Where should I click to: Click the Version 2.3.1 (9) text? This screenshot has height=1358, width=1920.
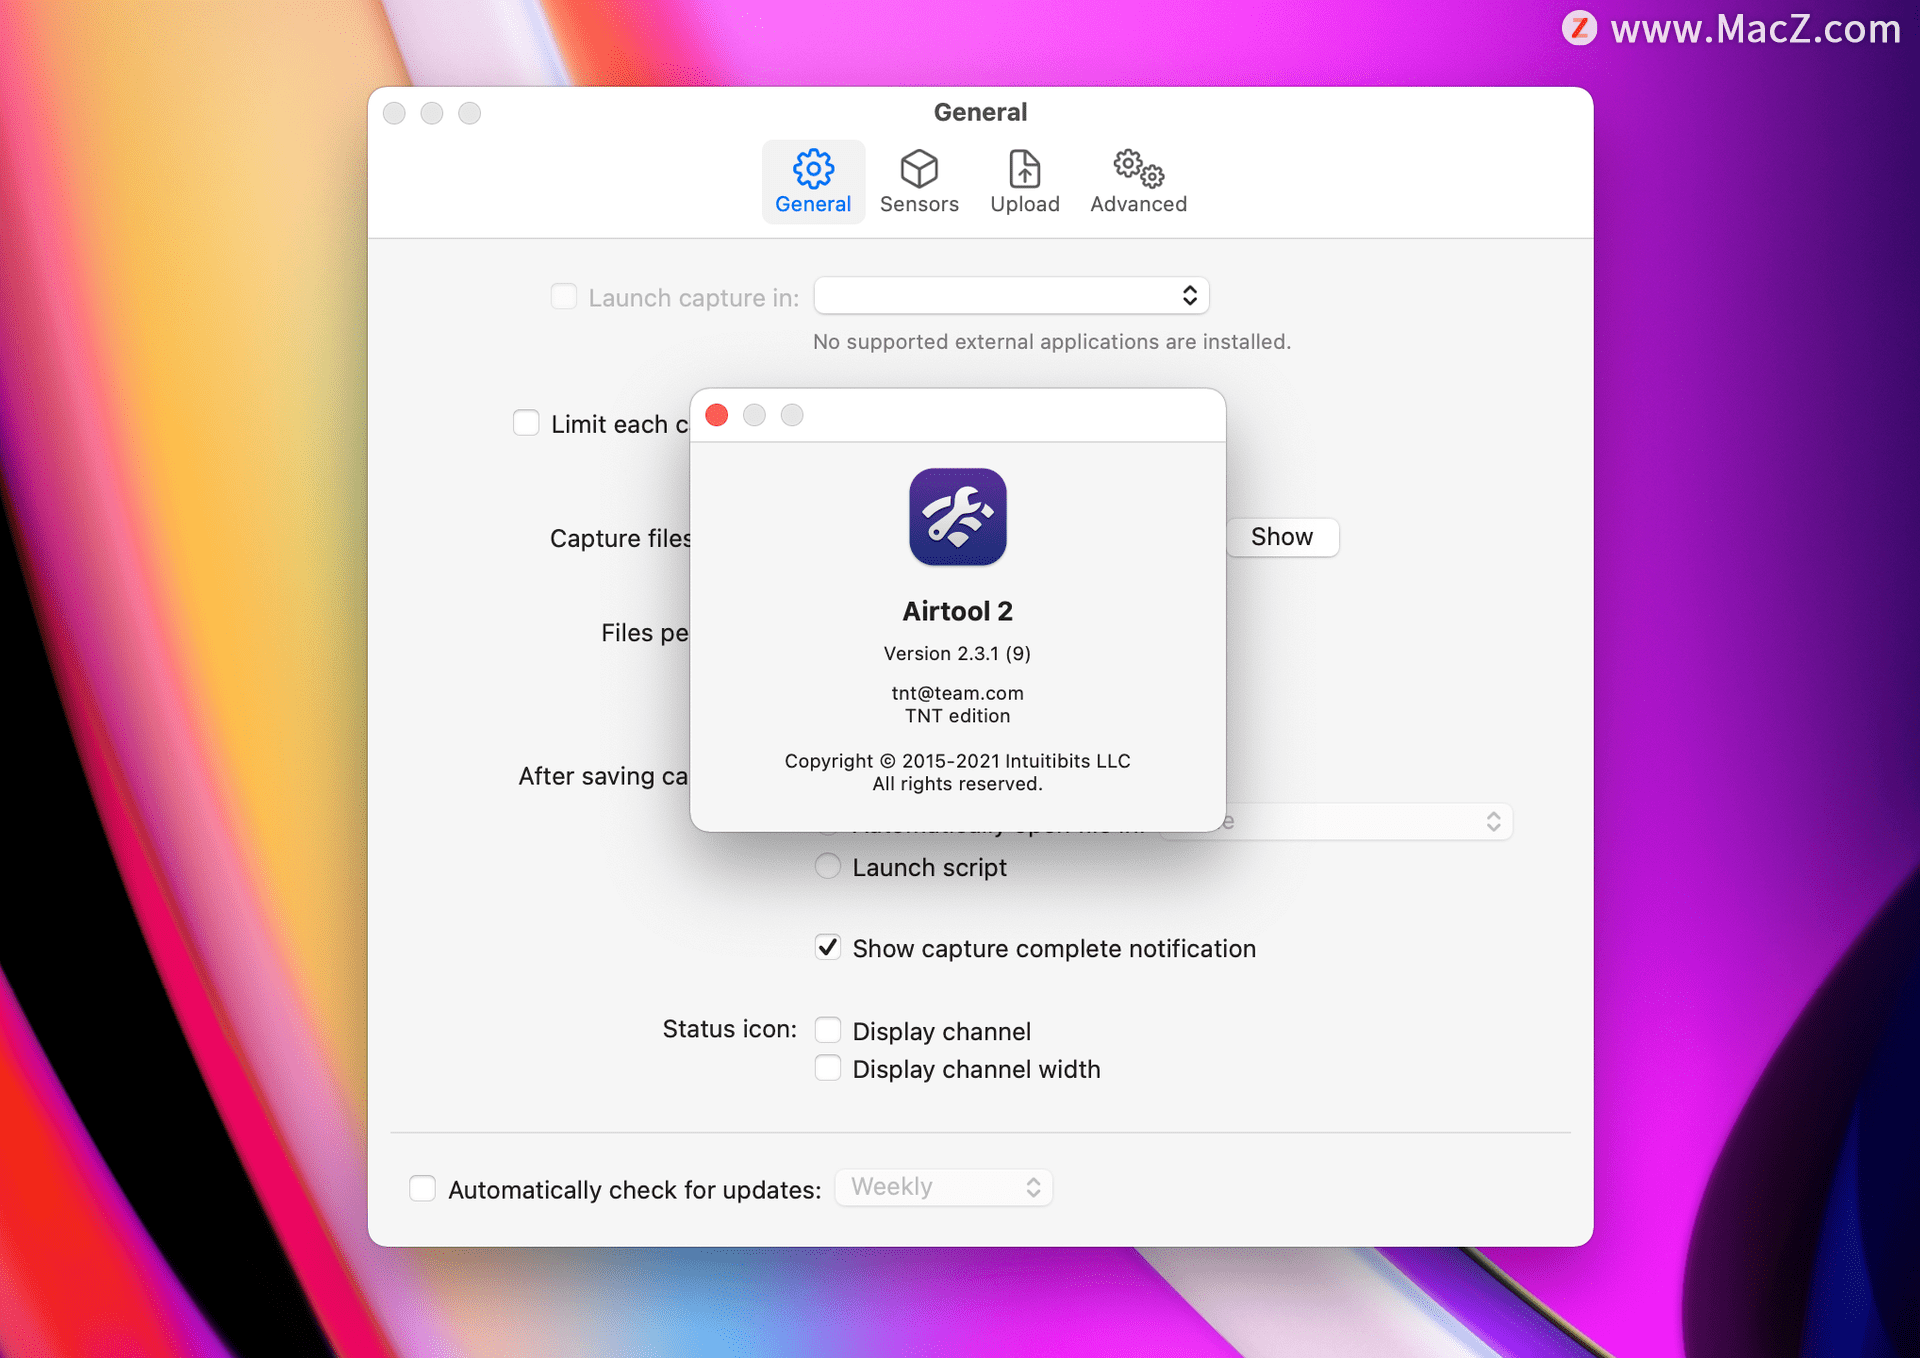coord(957,654)
